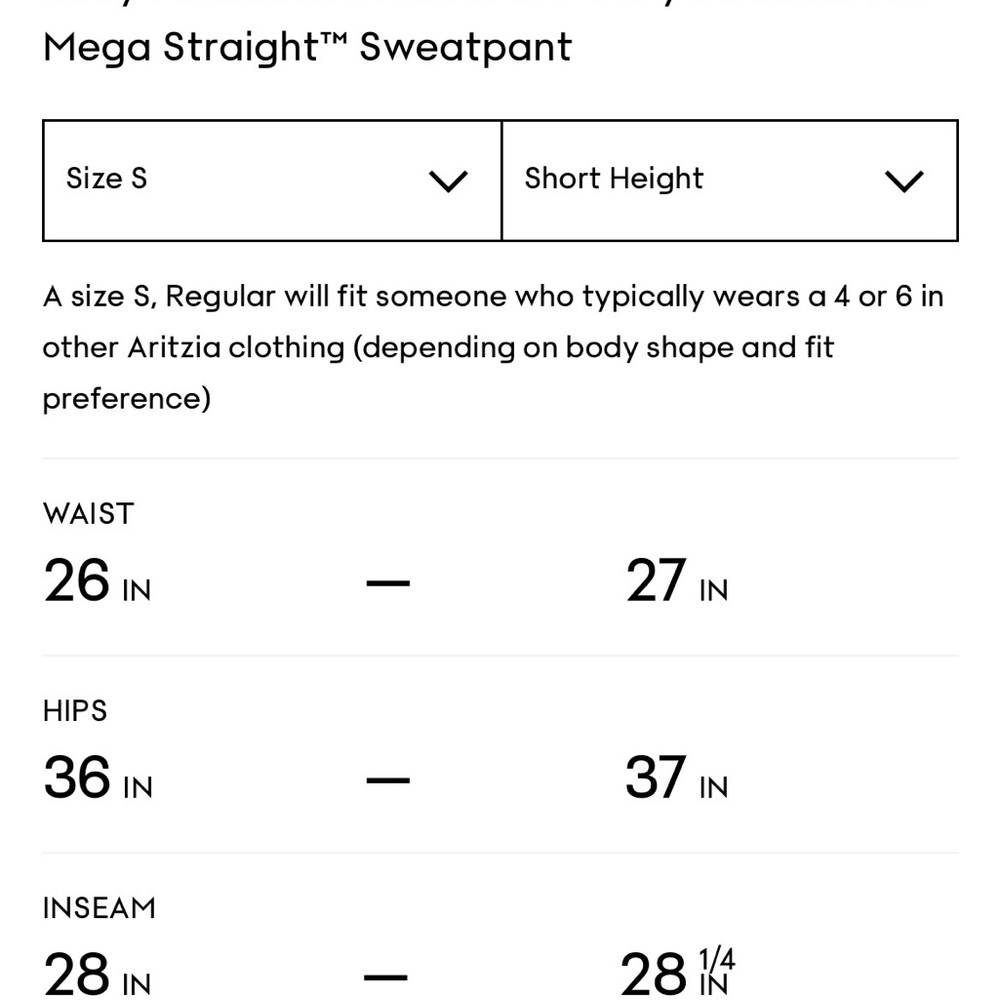Click the 37 IN hips maximum value

677,777
